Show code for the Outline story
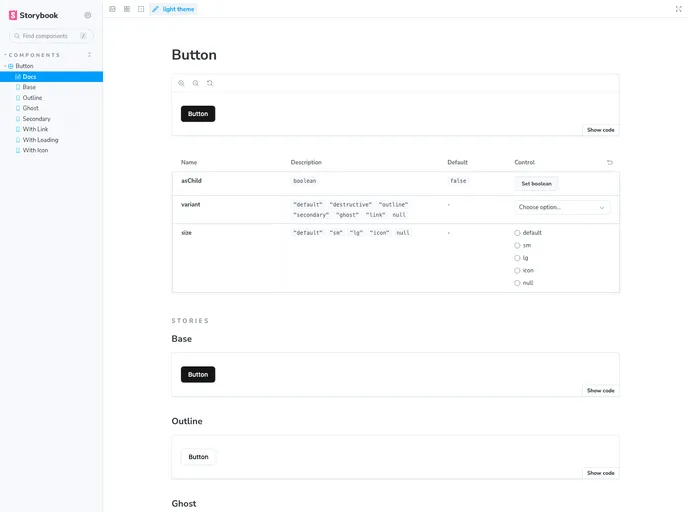This screenshot has height=512, width=688. pyautogui.click(x=601, y=473)
